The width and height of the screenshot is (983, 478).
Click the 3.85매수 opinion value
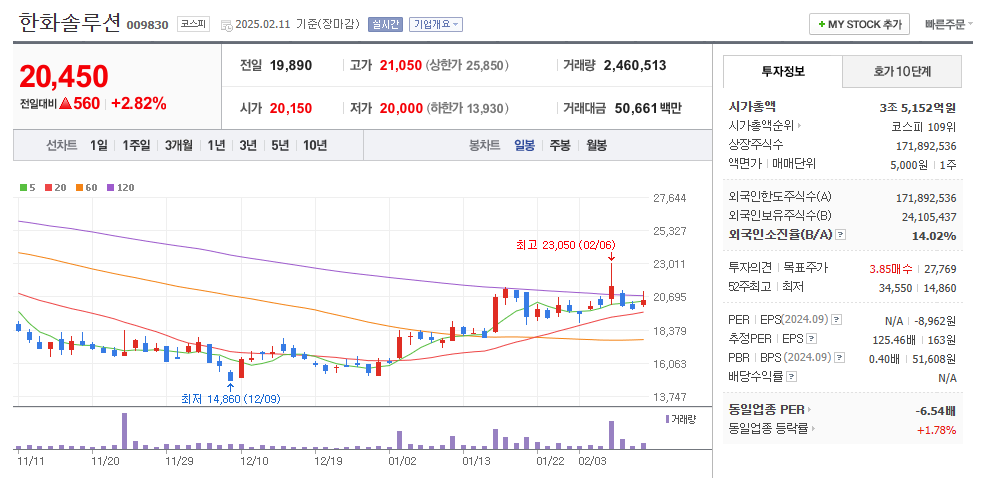coord(891,269)
